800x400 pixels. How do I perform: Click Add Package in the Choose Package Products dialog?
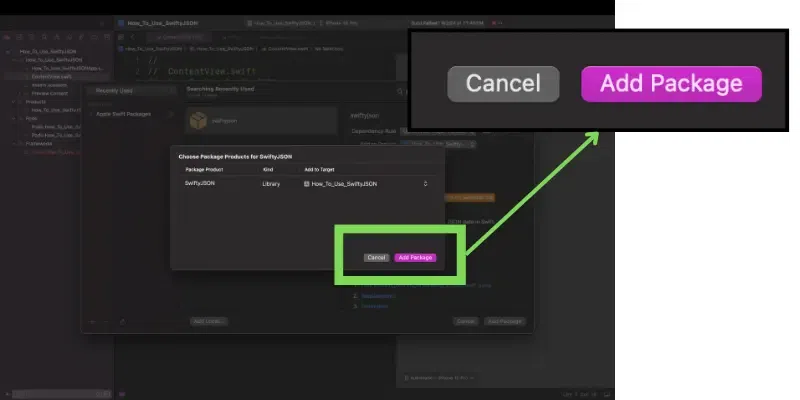click(x=415, y=258)
